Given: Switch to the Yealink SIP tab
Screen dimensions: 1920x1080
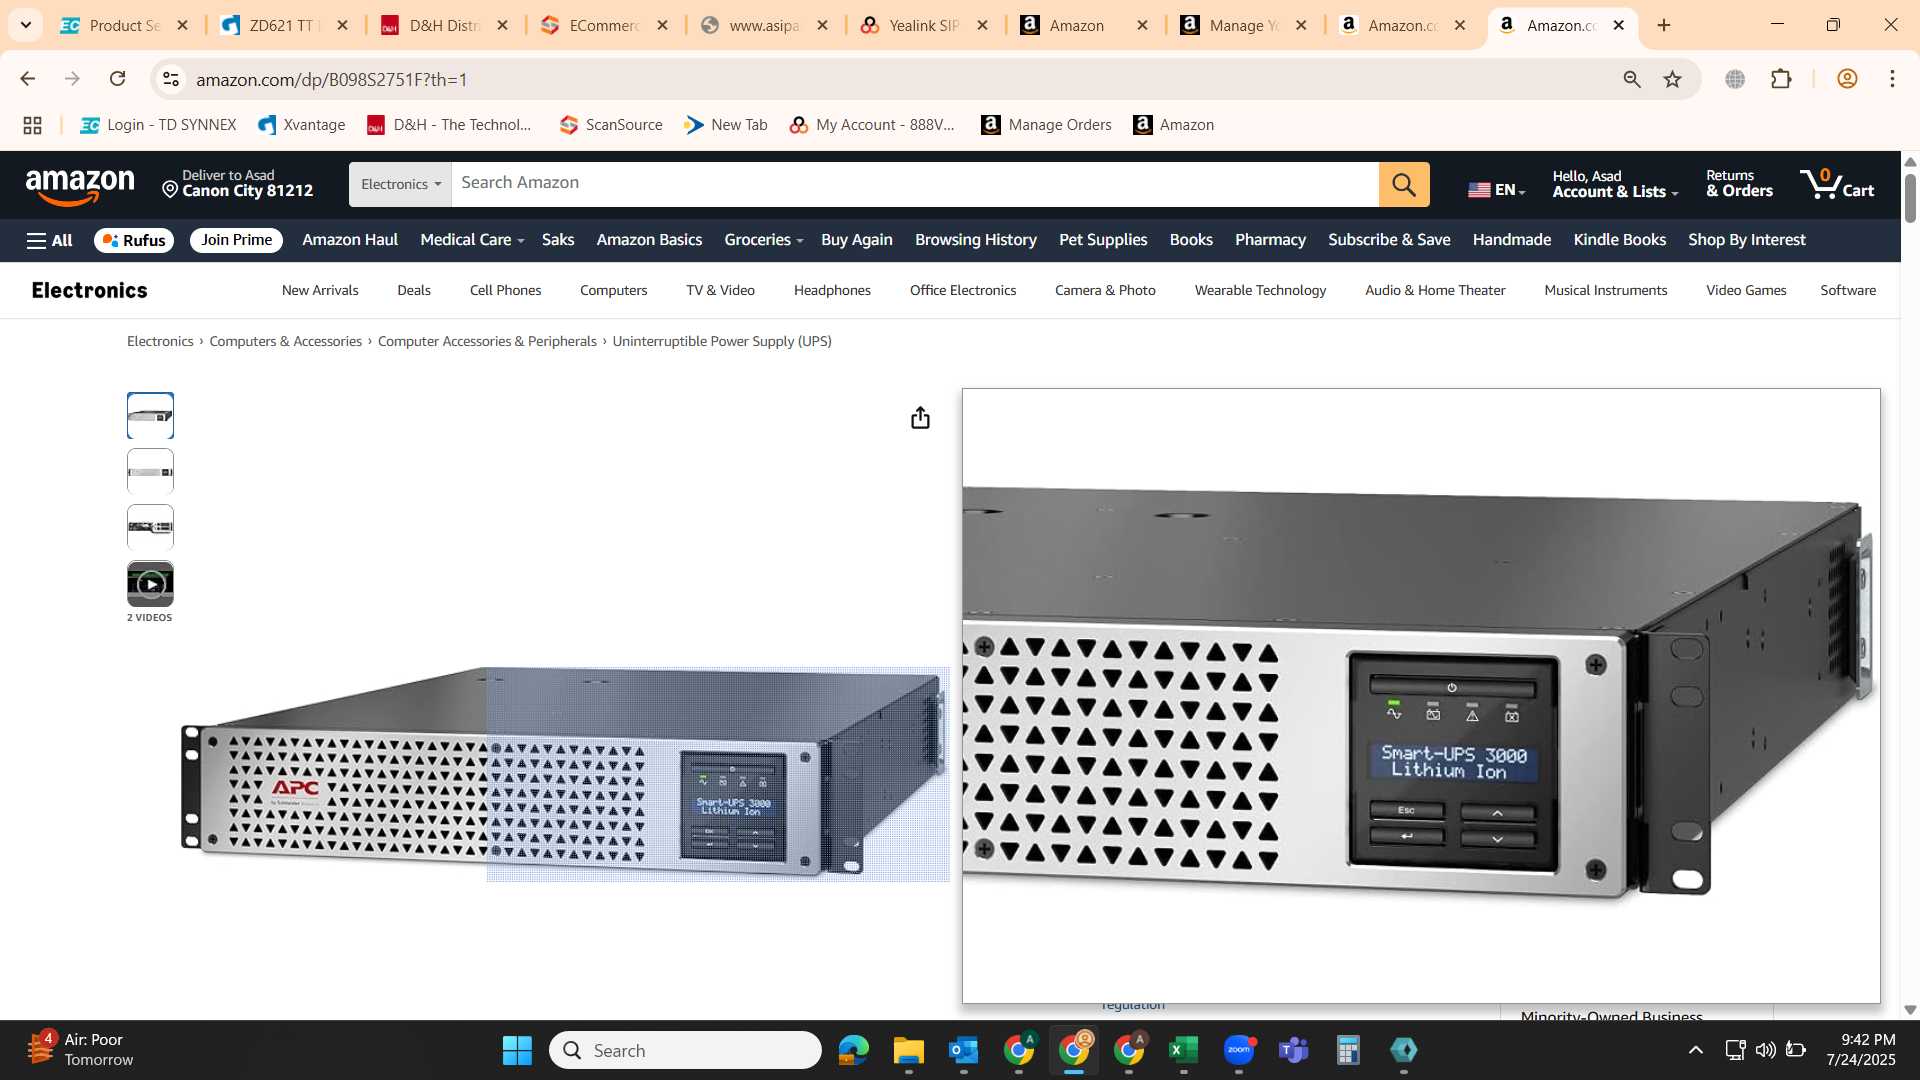Looking at the screenshot, I should tap(924, 25).
